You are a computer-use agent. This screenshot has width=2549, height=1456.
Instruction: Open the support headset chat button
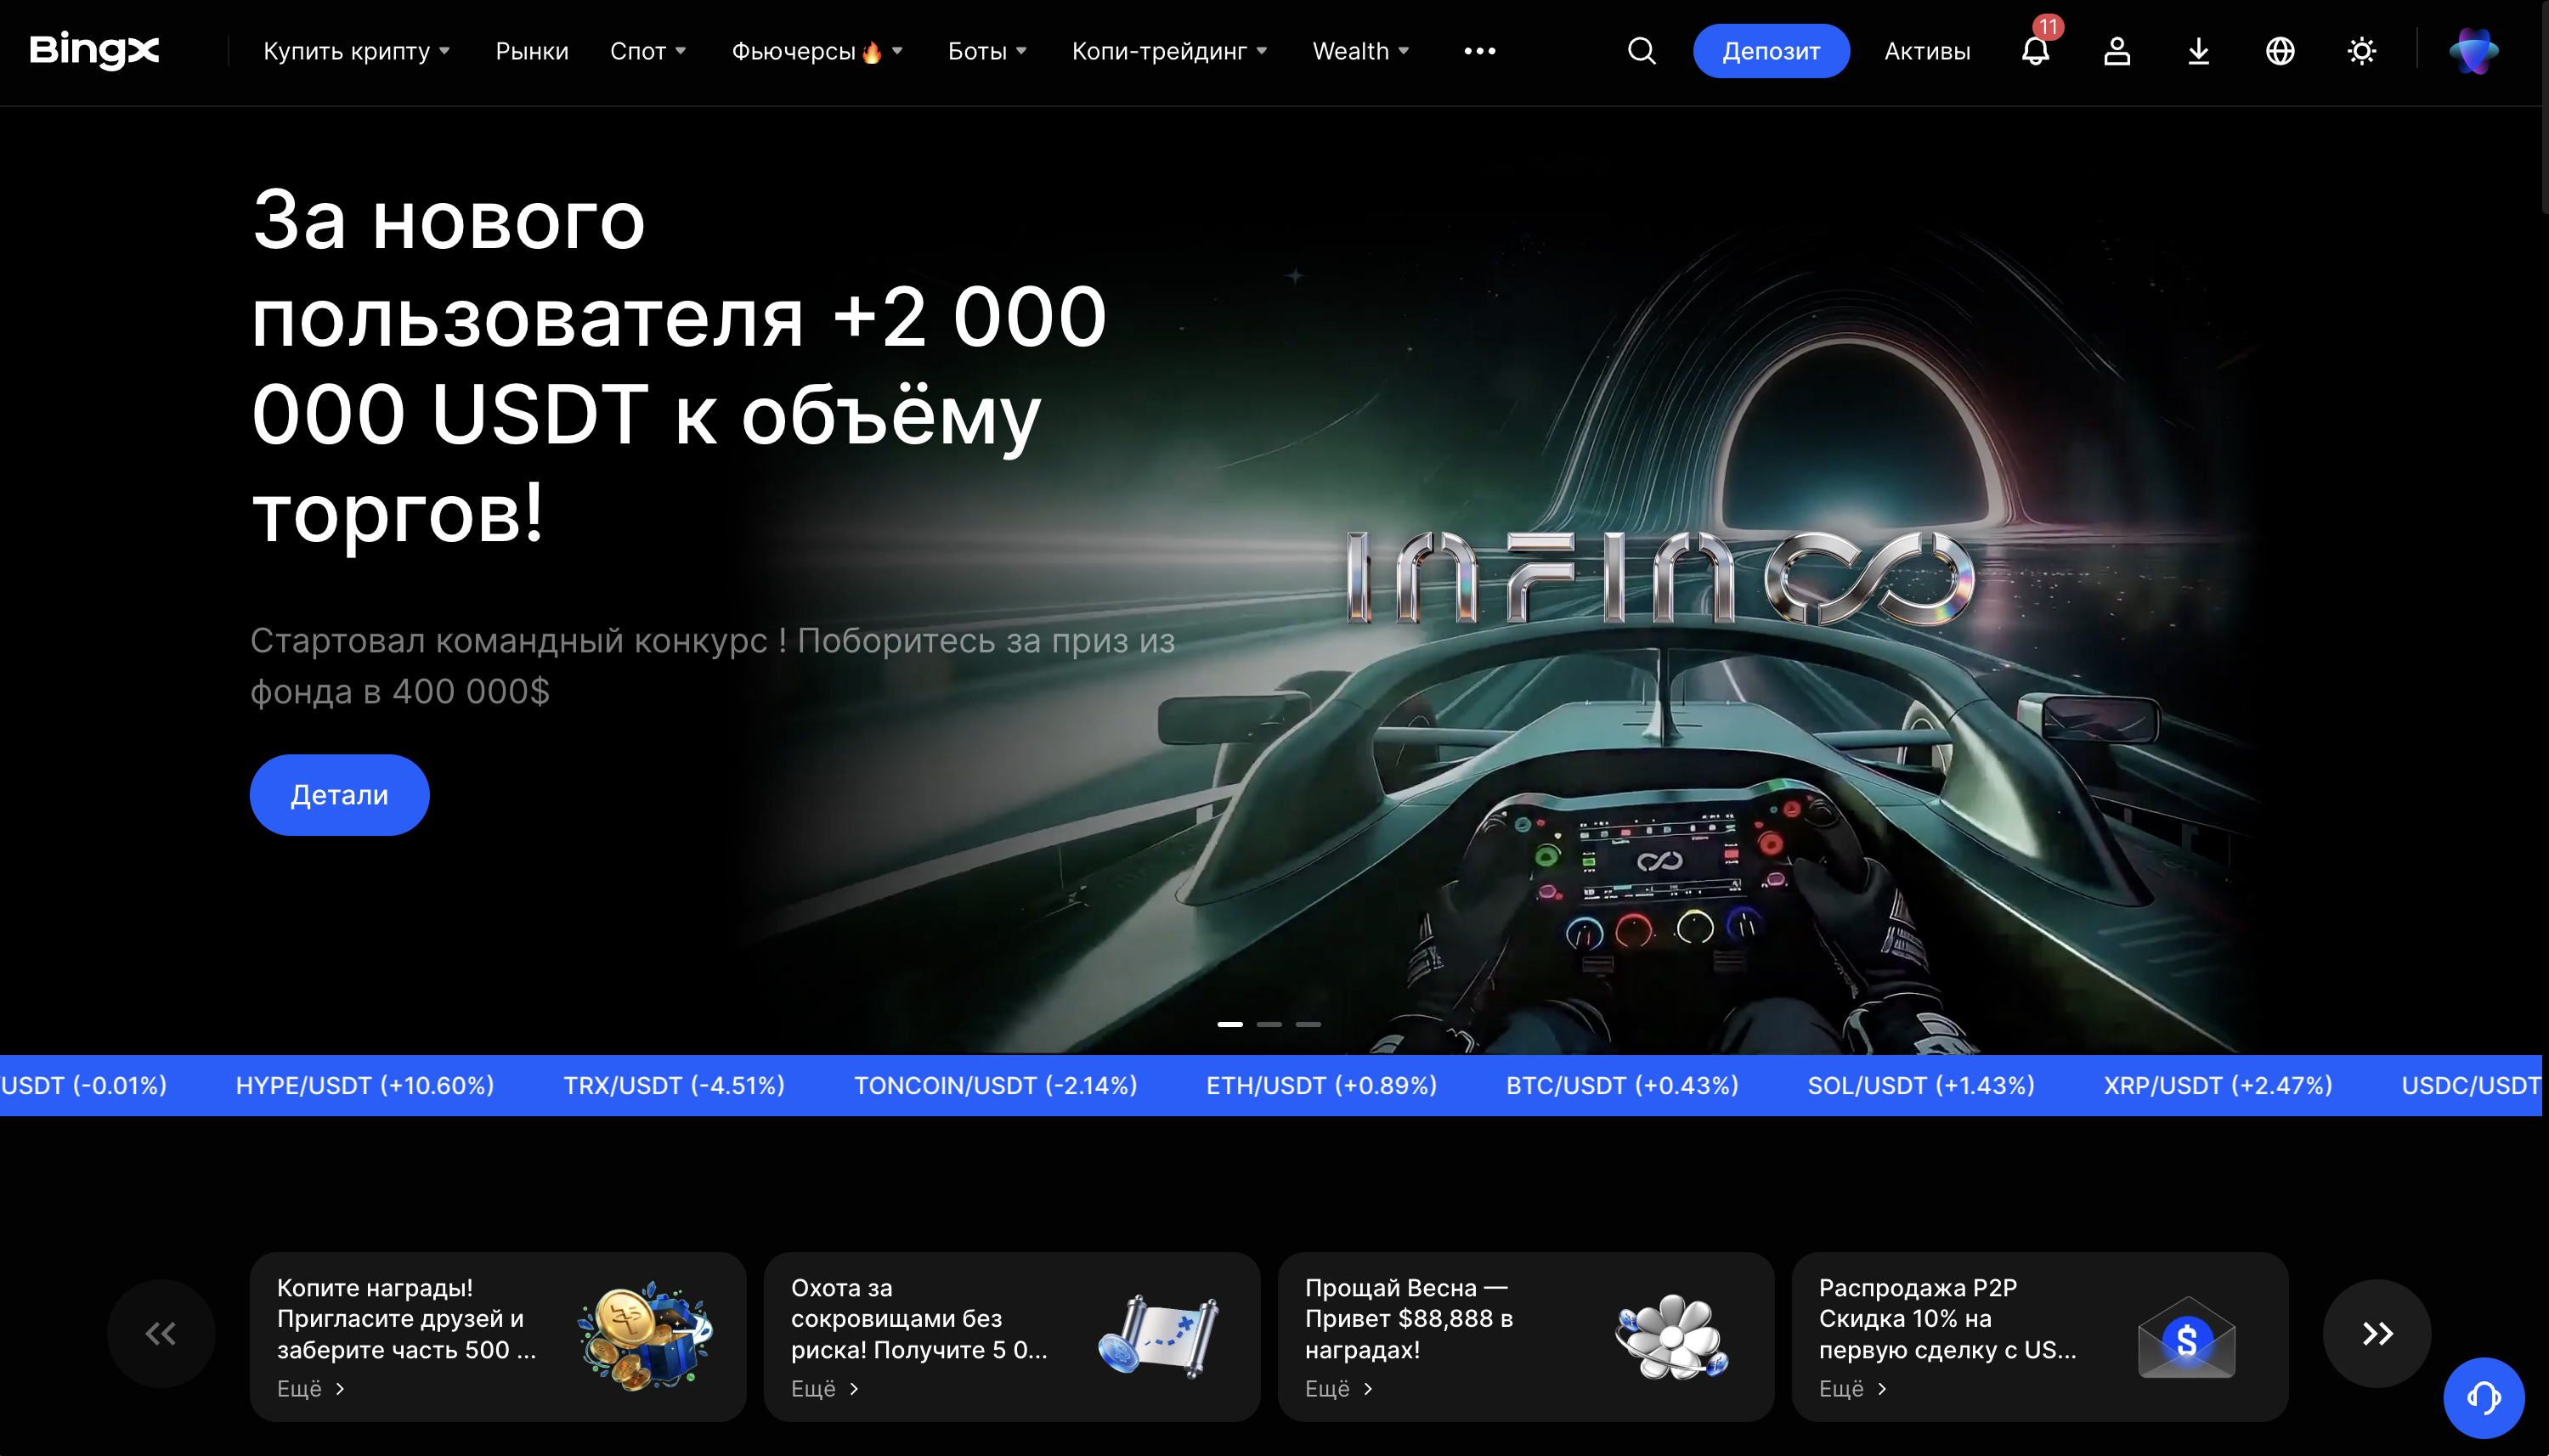(2484, 1397)
